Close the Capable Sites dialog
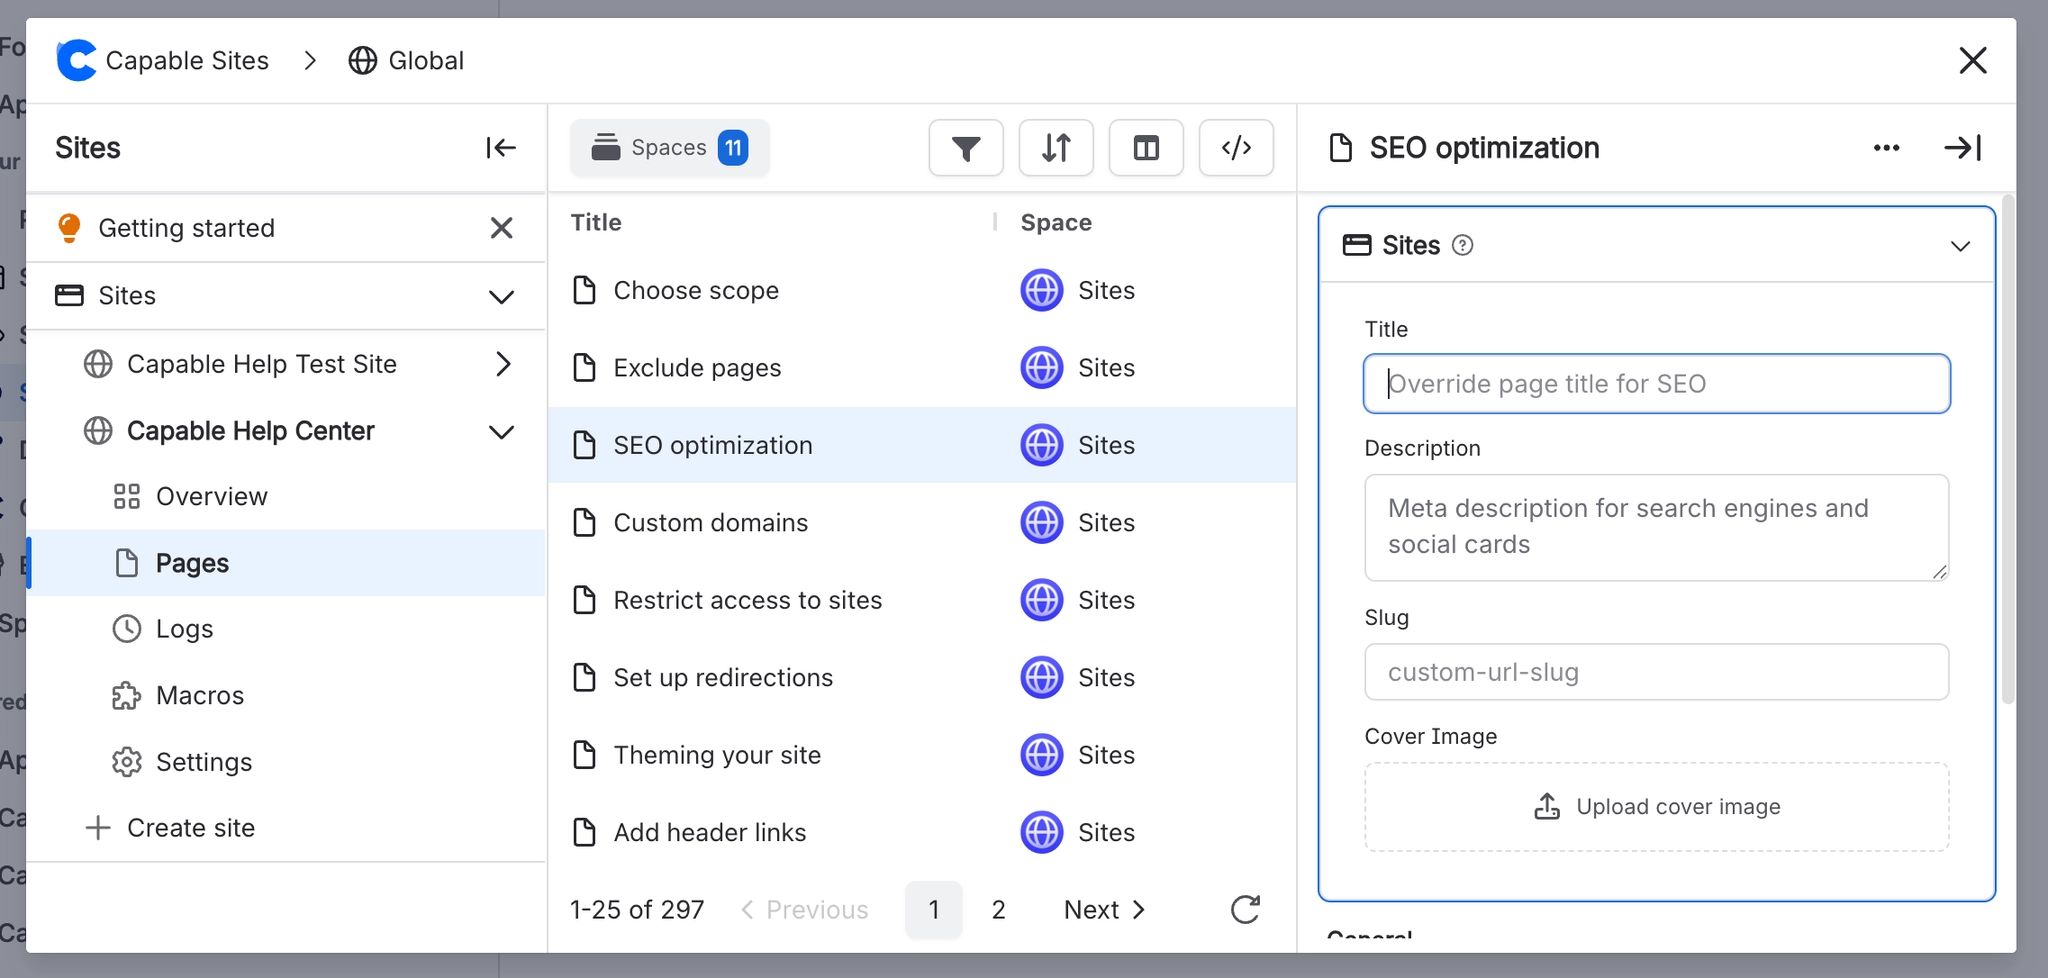Image resolution: width=2048 pixels, height=978 pixels. 1972,60
